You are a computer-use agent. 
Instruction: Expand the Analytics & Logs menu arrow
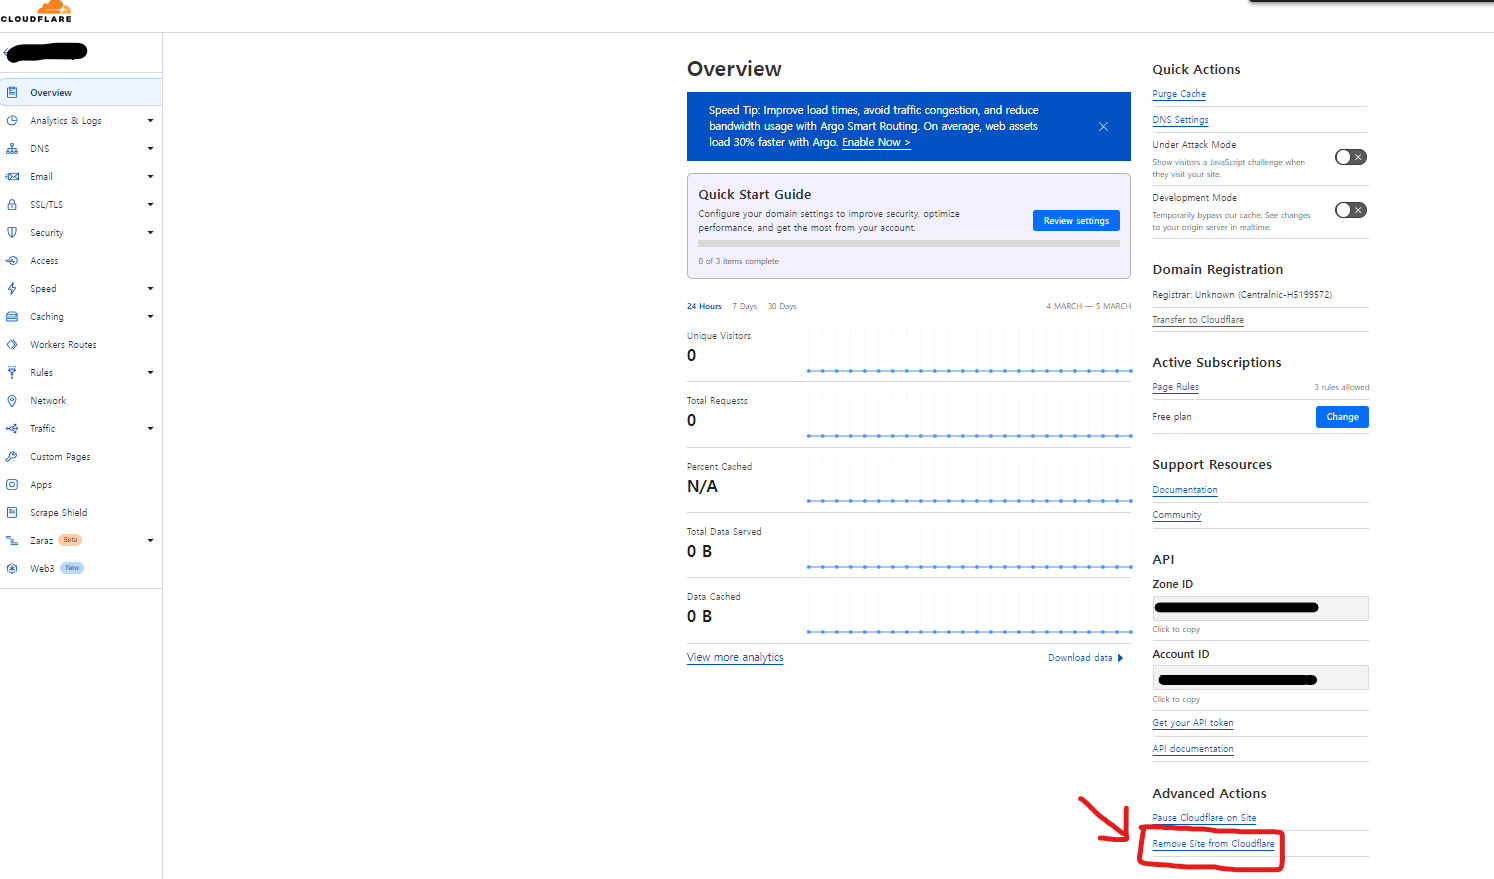pos(150,120)
